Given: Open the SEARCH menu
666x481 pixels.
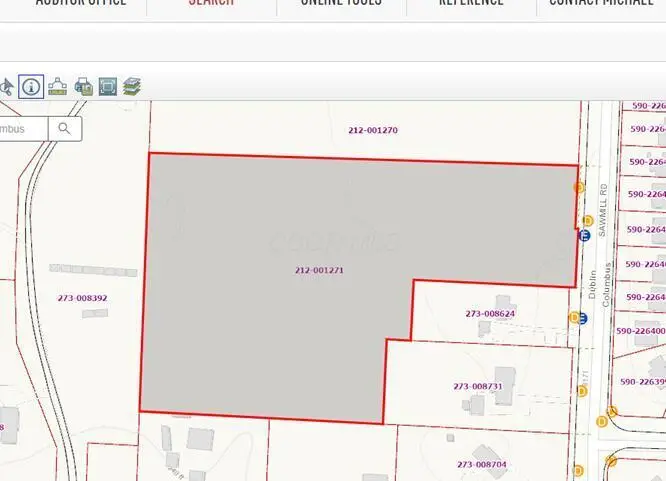Looking at the screenshot, I should pos(211,2).
